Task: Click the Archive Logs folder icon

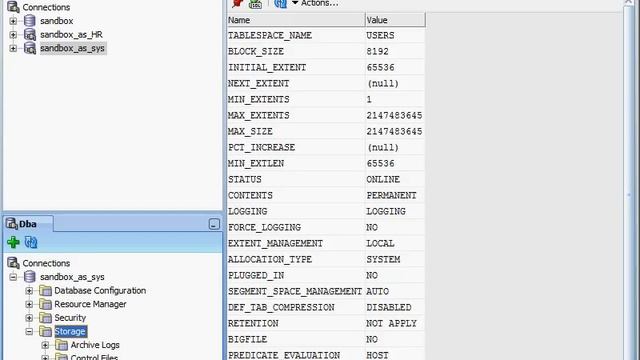Action: coord(61,345)
